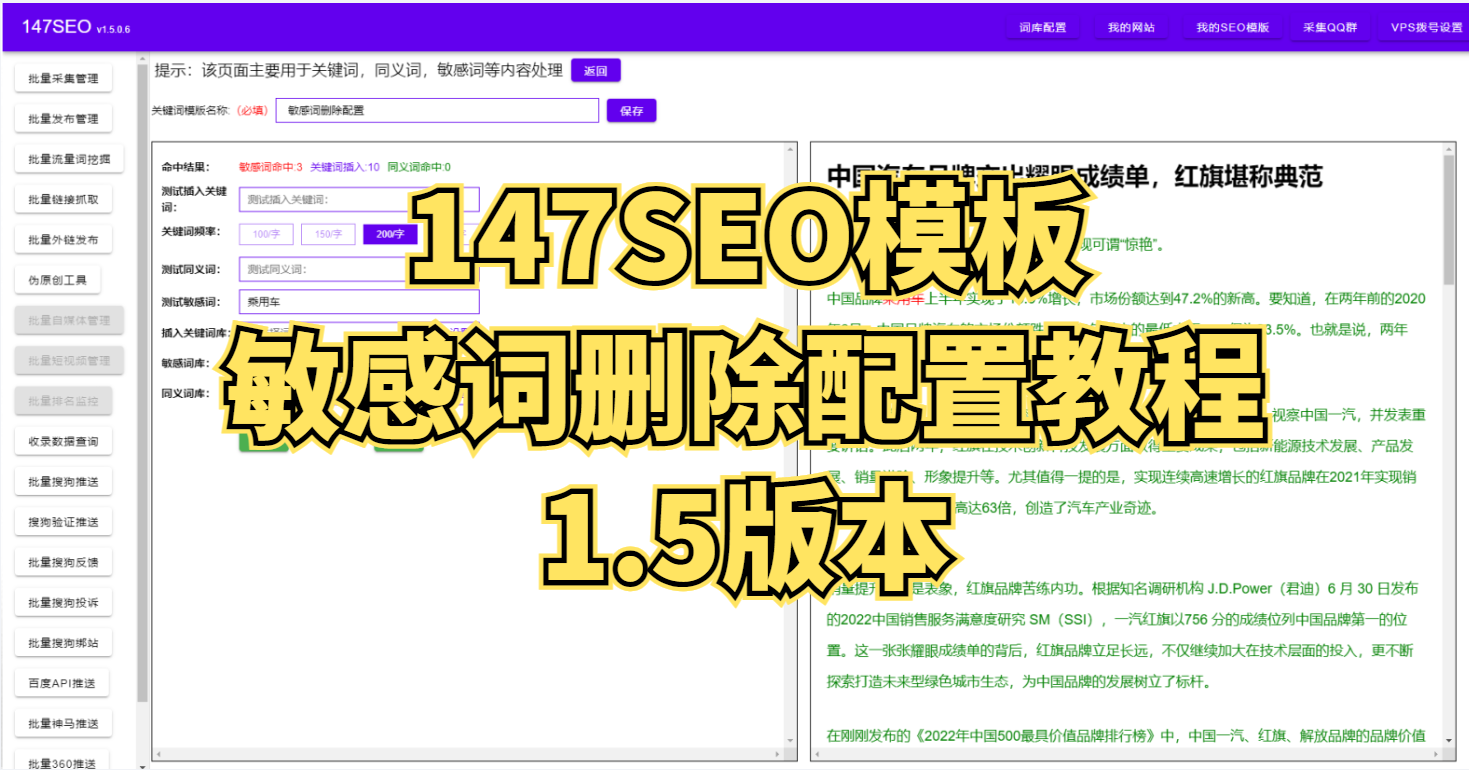1469x770 pixels.
Task: Select keyword frequency 150/字
Action: [328, 234]
